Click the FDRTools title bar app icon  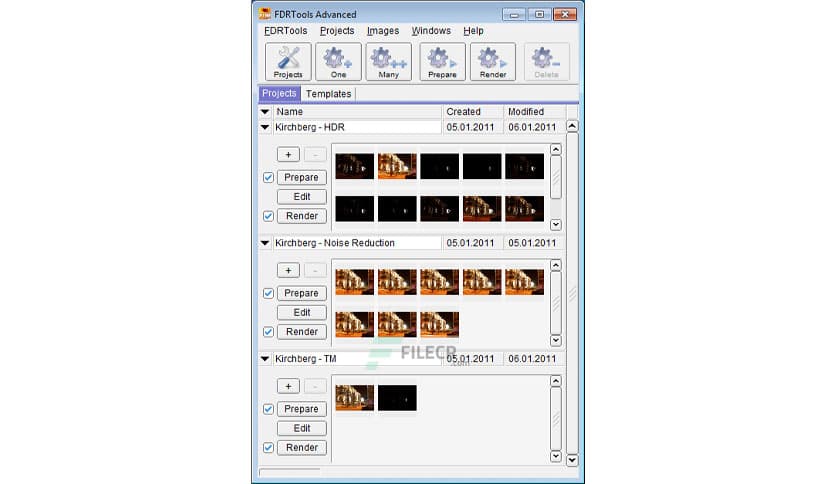coord(264,14)
